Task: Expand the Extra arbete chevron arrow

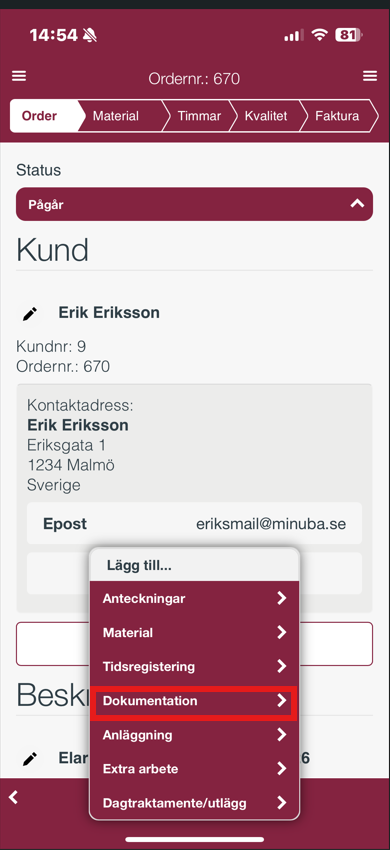Action: 281,768
